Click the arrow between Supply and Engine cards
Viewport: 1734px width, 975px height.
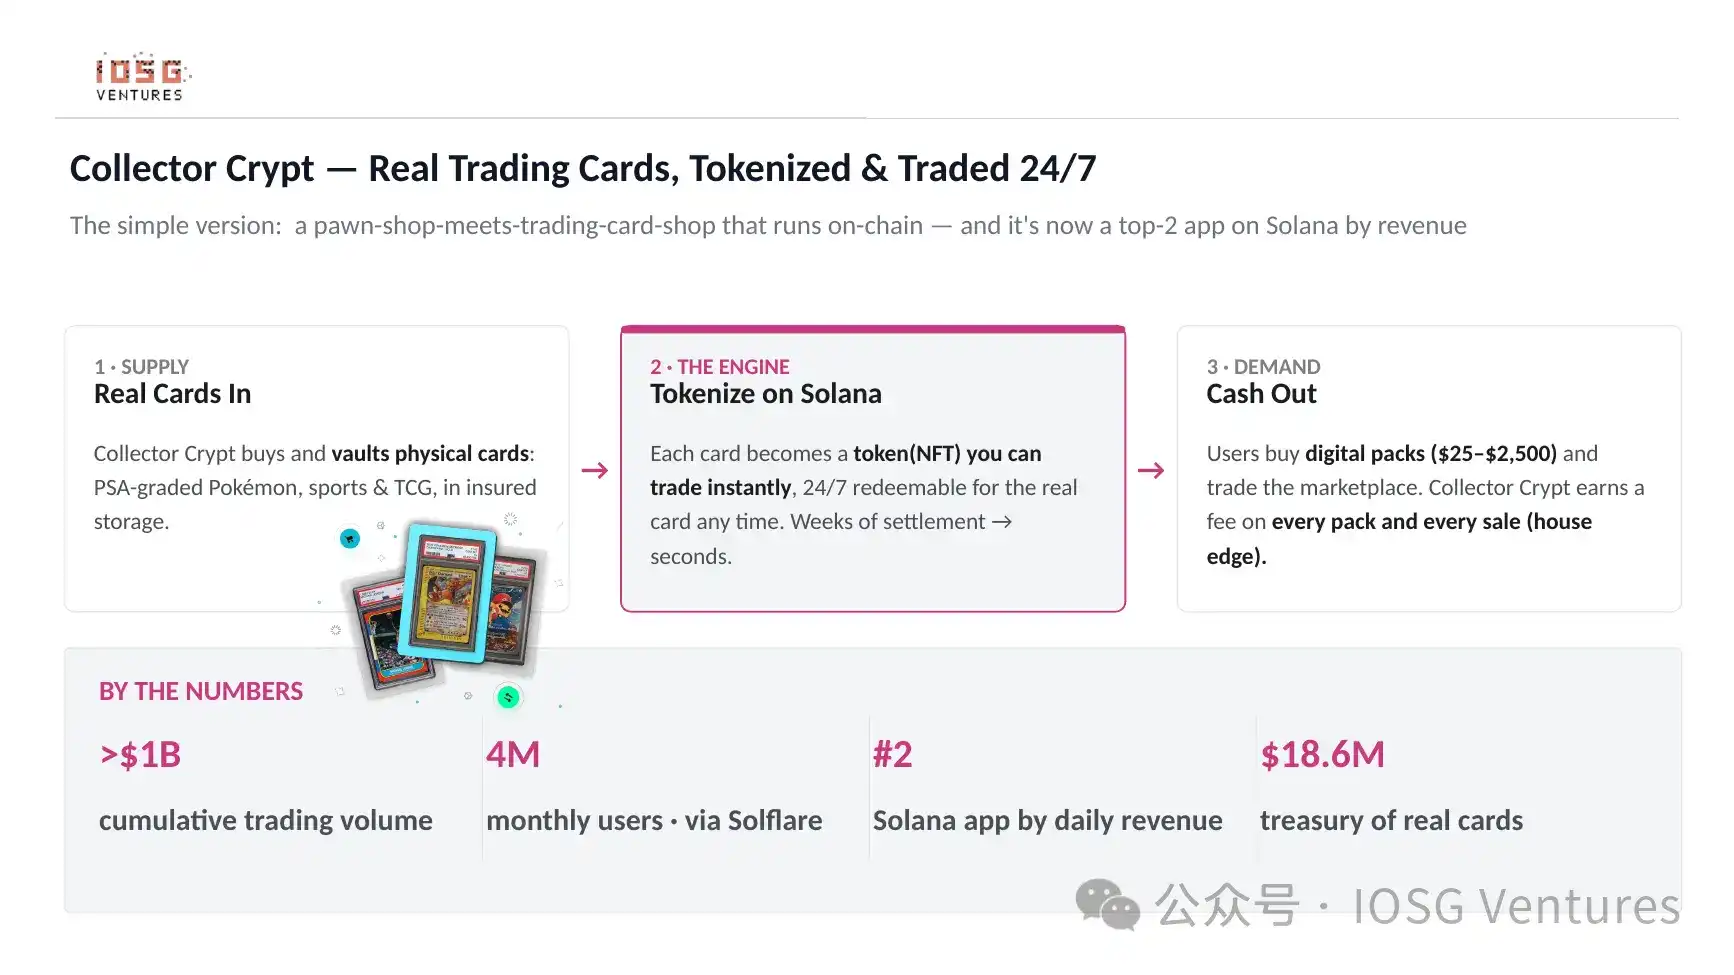coord(595,470)
